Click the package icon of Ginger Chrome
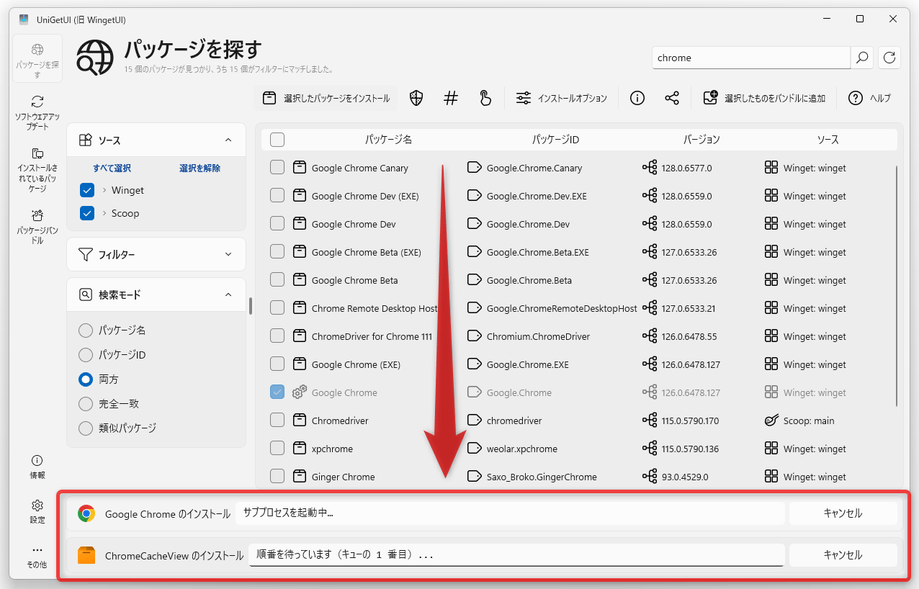Viewport: 919px width, 589px height. pos(299,476)
